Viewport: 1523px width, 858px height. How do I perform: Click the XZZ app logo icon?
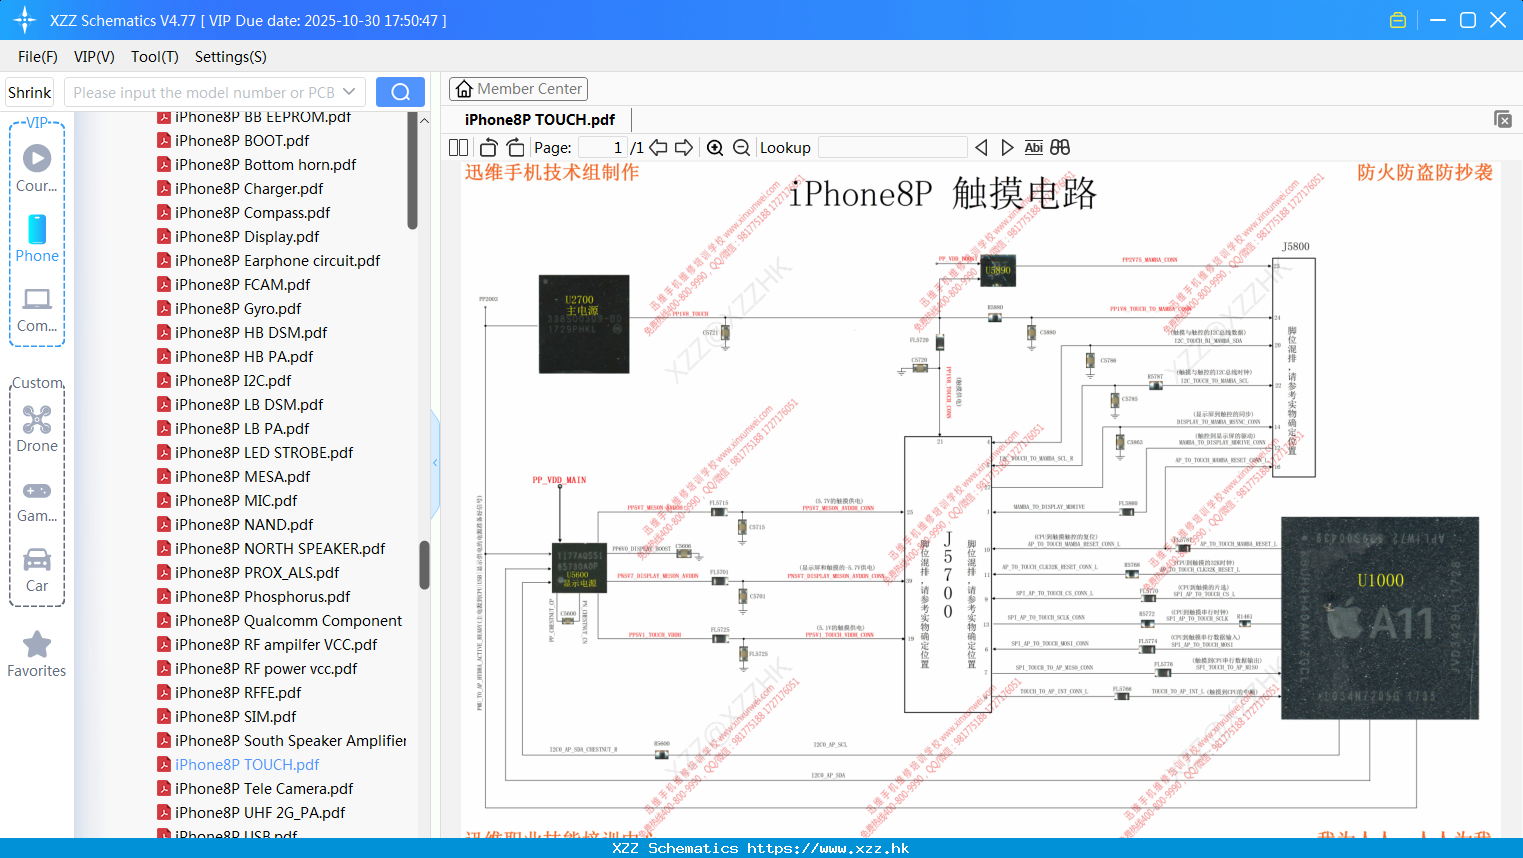25,20
